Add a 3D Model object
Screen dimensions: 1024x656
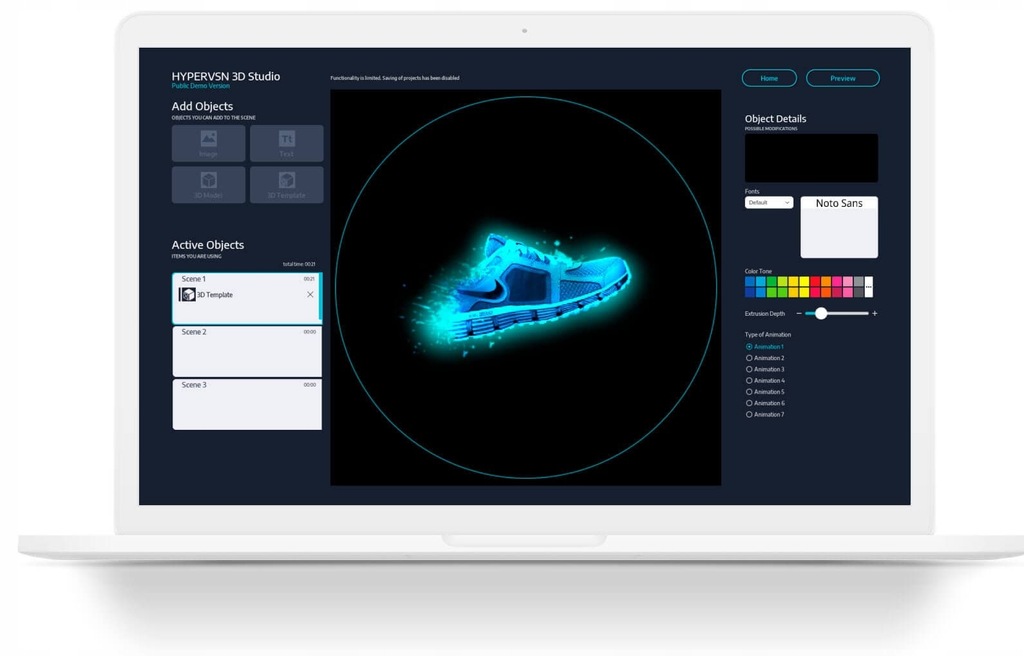click(208, 184)
